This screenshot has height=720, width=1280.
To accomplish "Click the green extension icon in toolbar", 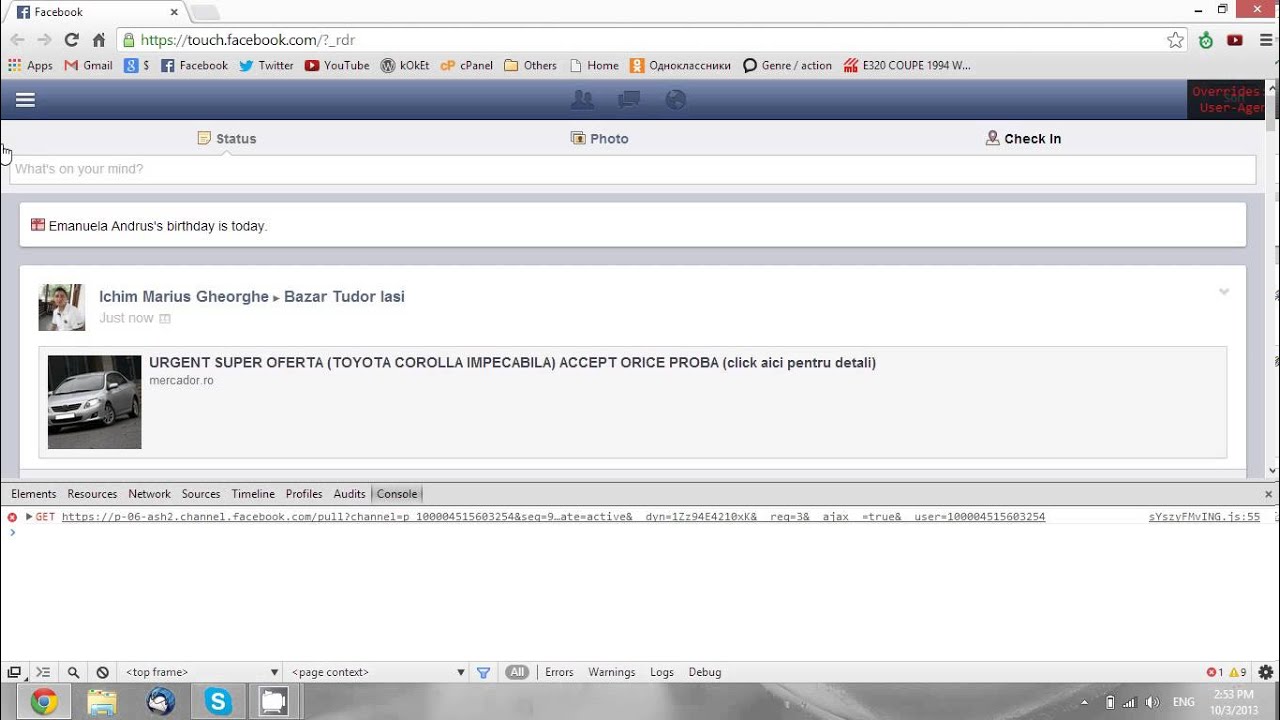I will [1206, 40].
